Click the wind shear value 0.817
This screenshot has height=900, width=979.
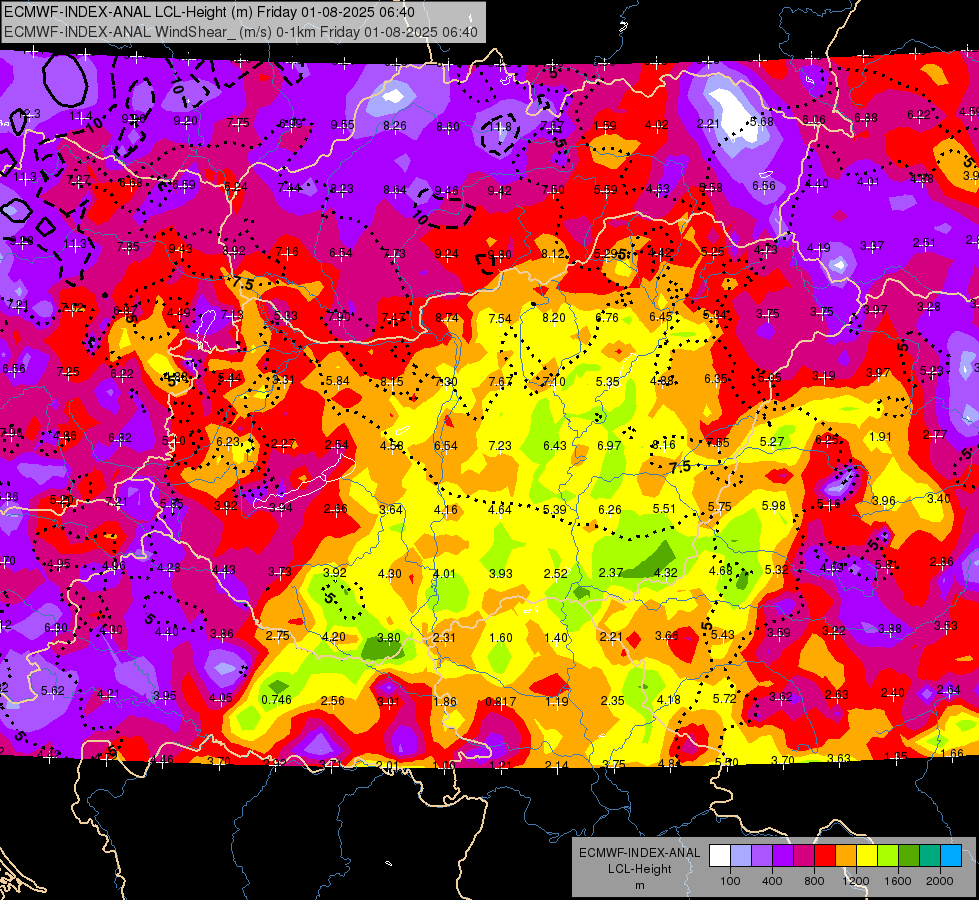(x=501, y=701)
